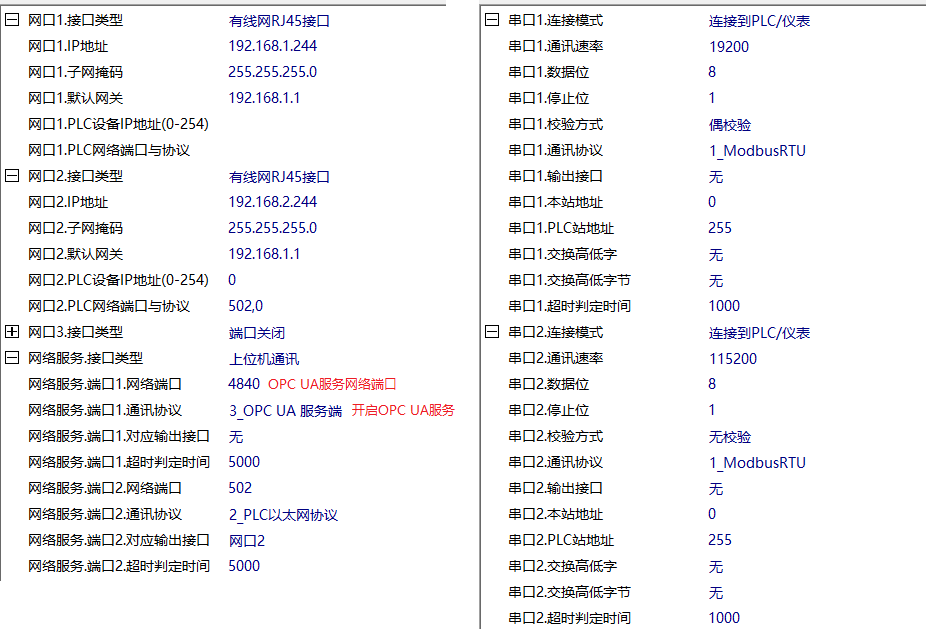Select the 网口2 IP address value 192.168.2.244
This screenshot has height=629, width=927.
pos(273,202)
